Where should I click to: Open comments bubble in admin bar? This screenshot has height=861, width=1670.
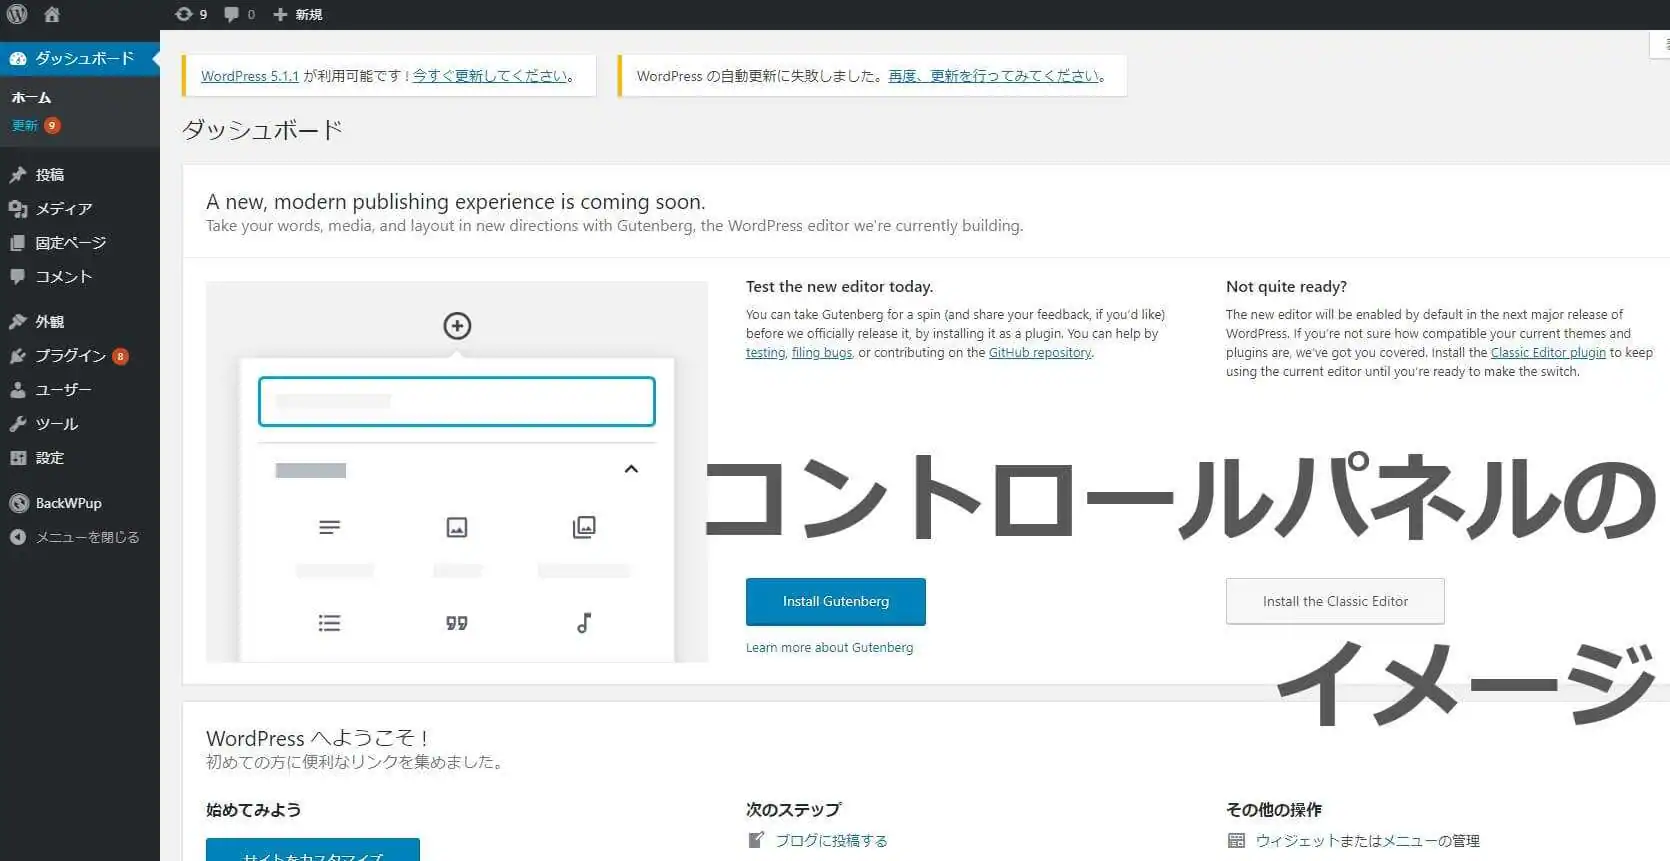(x=240, y=14)
